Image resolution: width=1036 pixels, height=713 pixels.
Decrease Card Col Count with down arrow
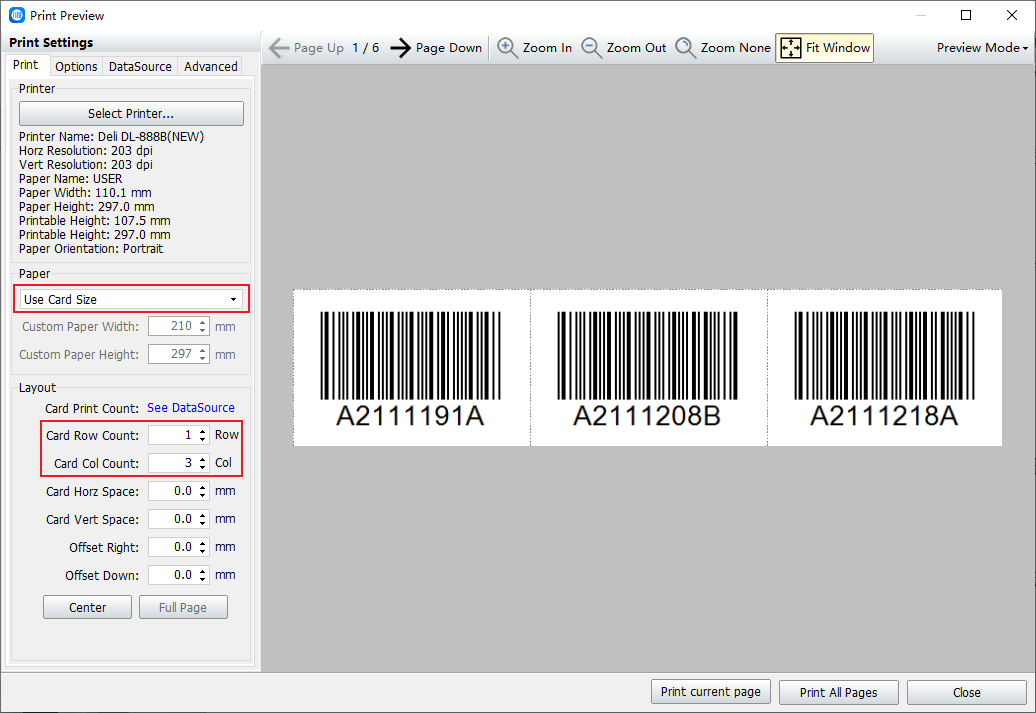pyautogui.click(x=203, y=467)
